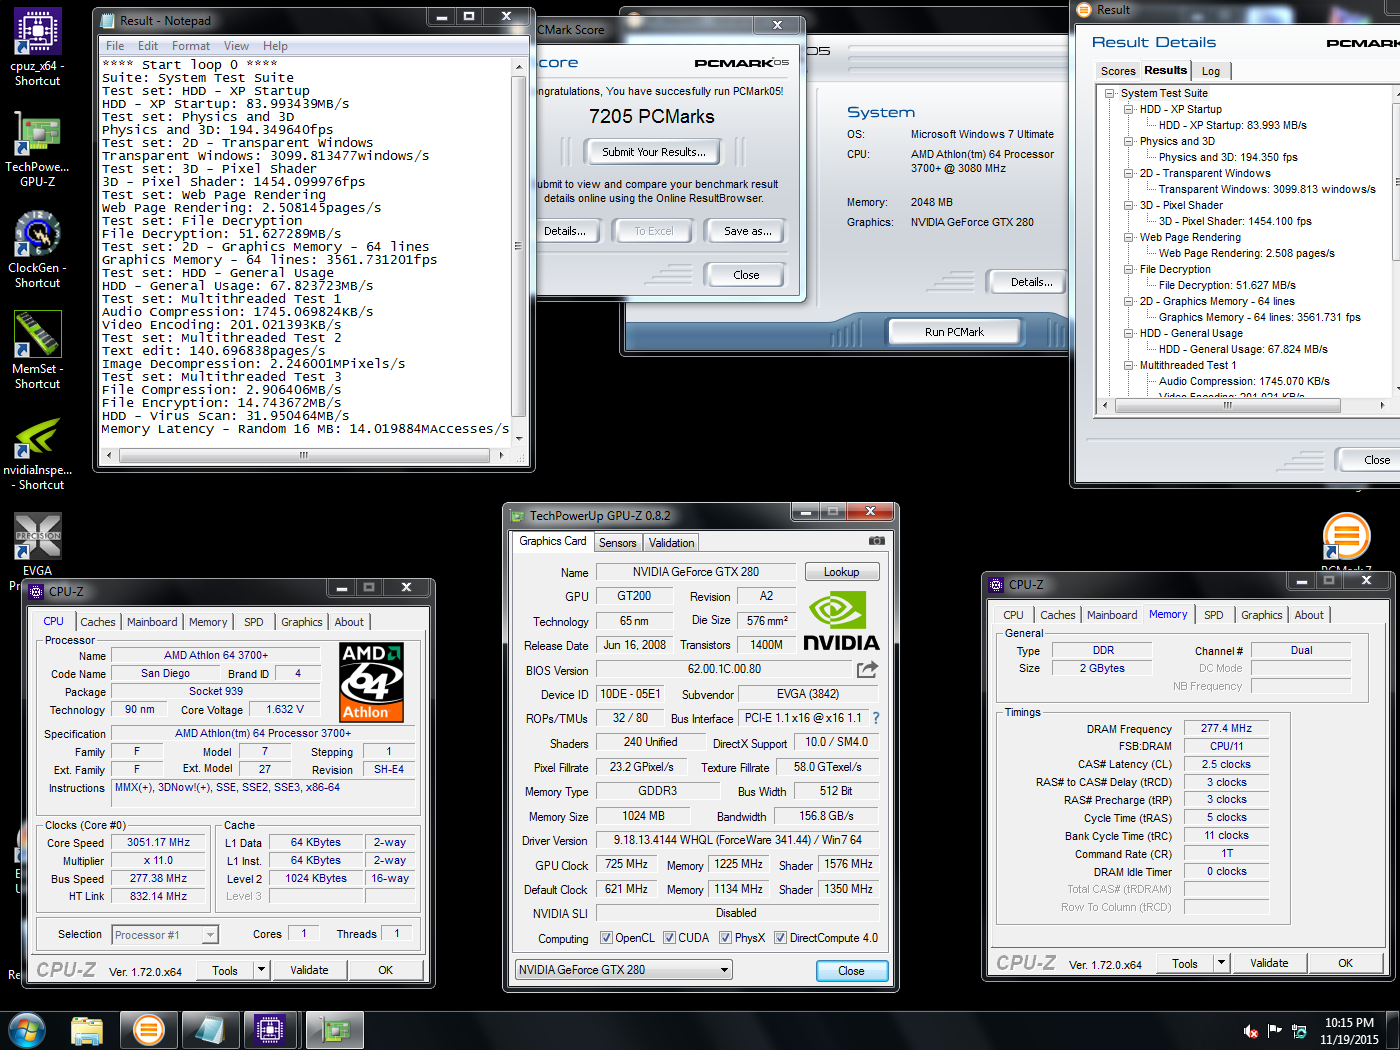Click the AMD Athlon 64 logo in CPU-Z
The width and height of the screenshot is (1400, 1050).
pos(372,682)
